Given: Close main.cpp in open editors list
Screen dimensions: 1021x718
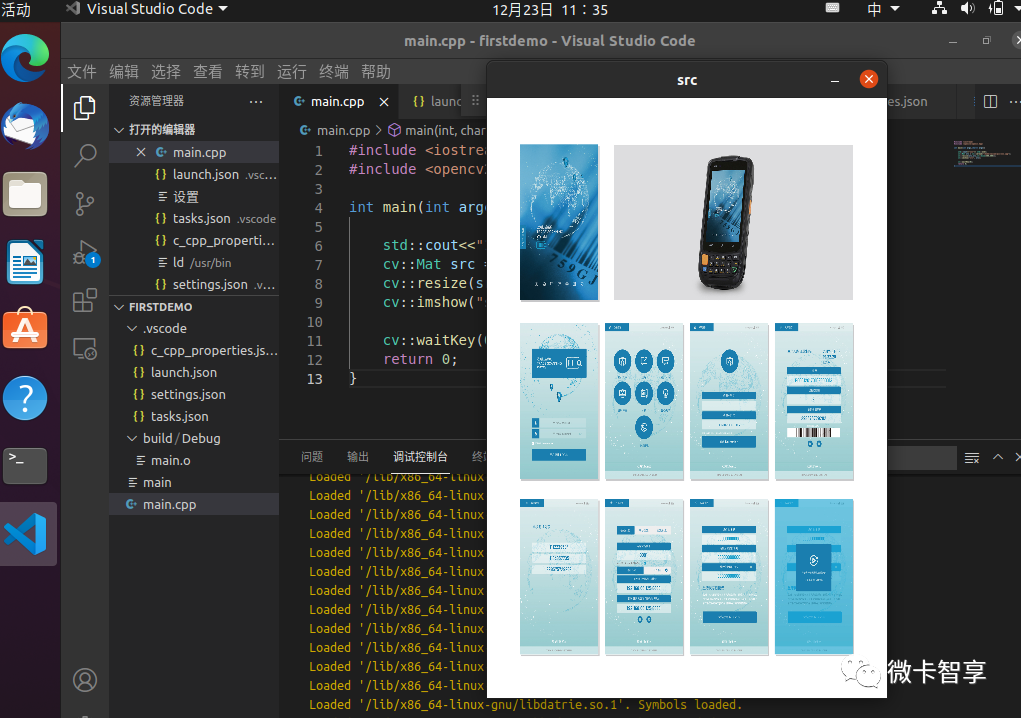Looking at the screenshot, I should coord(141,152).
